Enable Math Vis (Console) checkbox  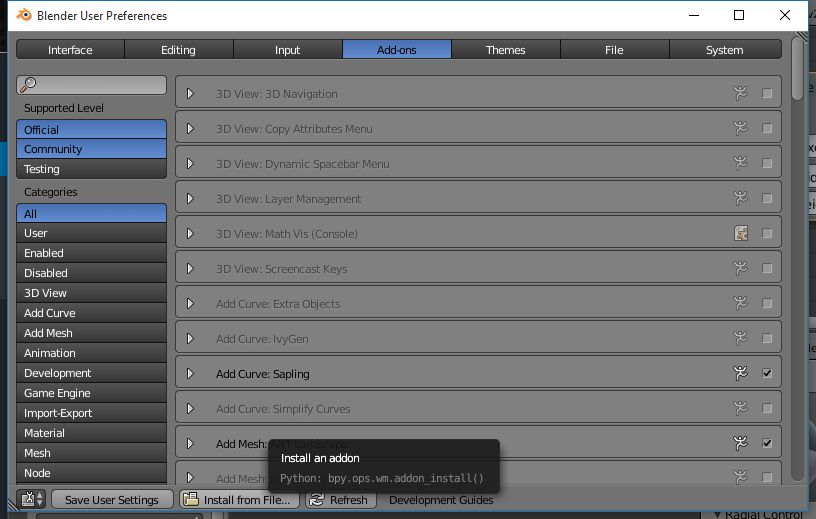click(767, 233)
